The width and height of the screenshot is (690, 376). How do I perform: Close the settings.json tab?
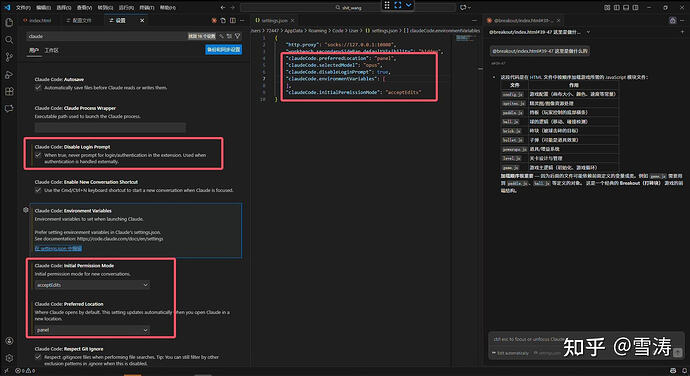293,21
